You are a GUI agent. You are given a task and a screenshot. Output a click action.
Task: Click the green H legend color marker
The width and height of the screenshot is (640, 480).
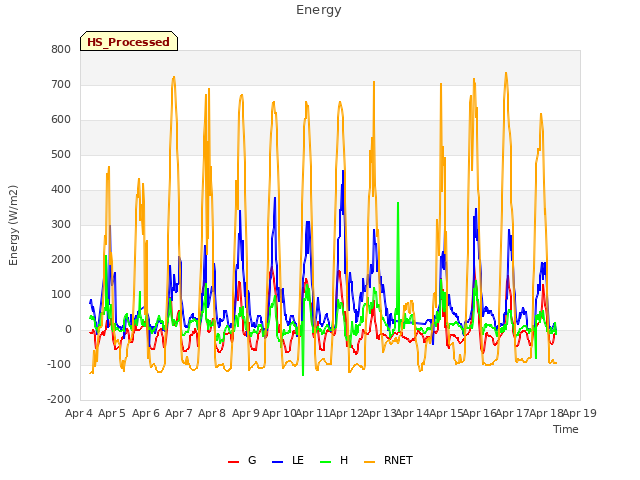click(x=325, y=462)
